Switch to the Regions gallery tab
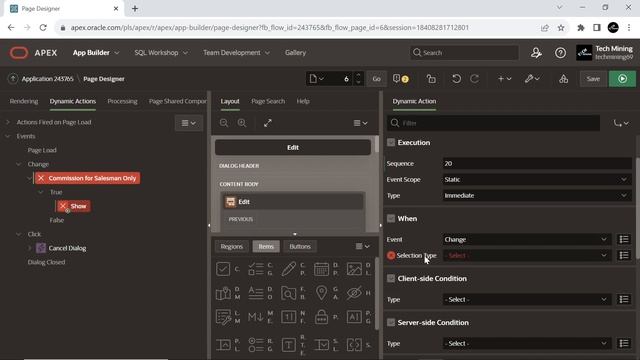 [x=231, y=247]
